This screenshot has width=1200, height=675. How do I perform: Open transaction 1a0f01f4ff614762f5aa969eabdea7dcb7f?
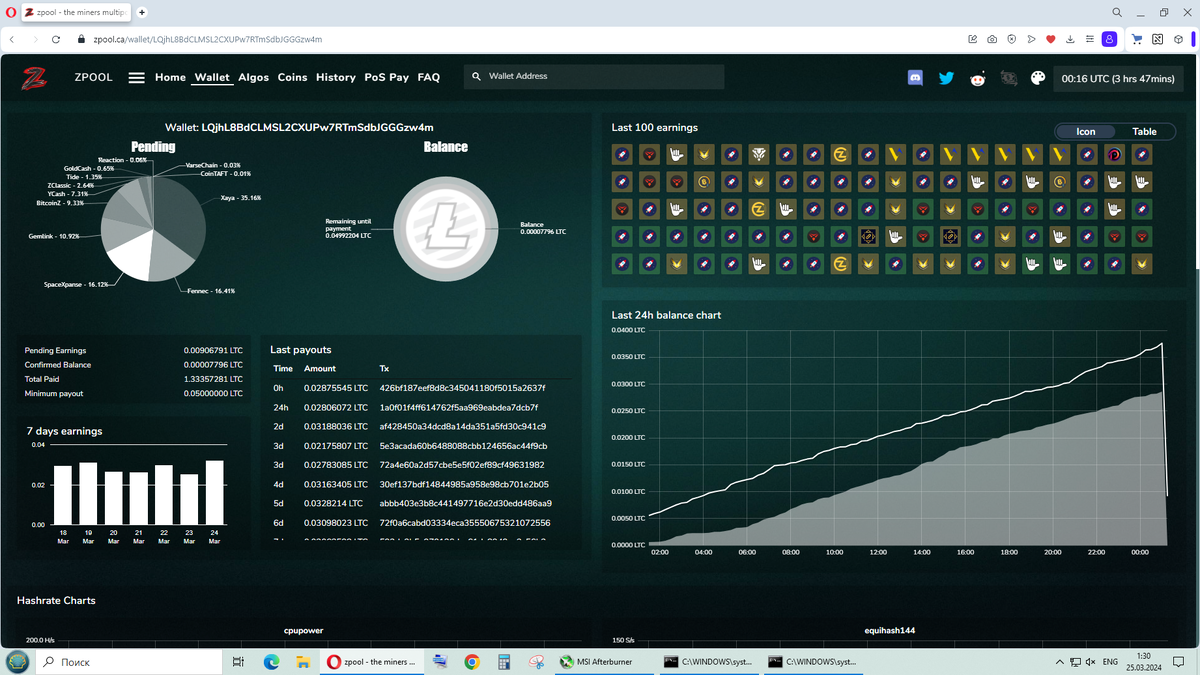[459, 407]
